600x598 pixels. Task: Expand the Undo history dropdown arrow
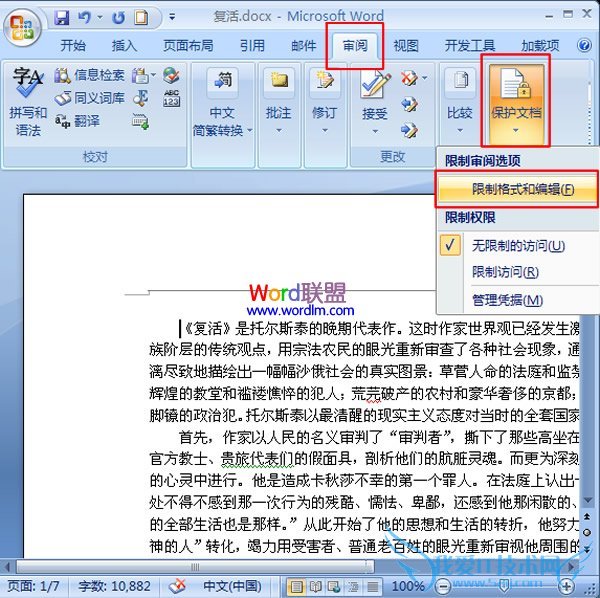point(100,17)
